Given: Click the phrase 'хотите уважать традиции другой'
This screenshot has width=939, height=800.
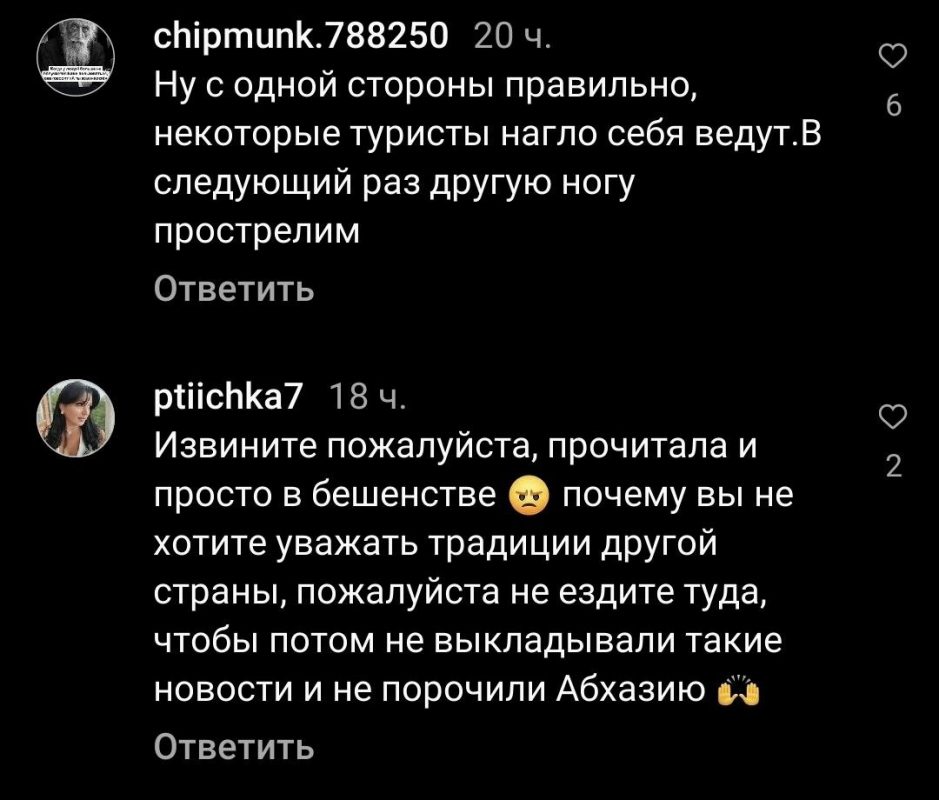Looking at the screenshot, I should 435,546.
